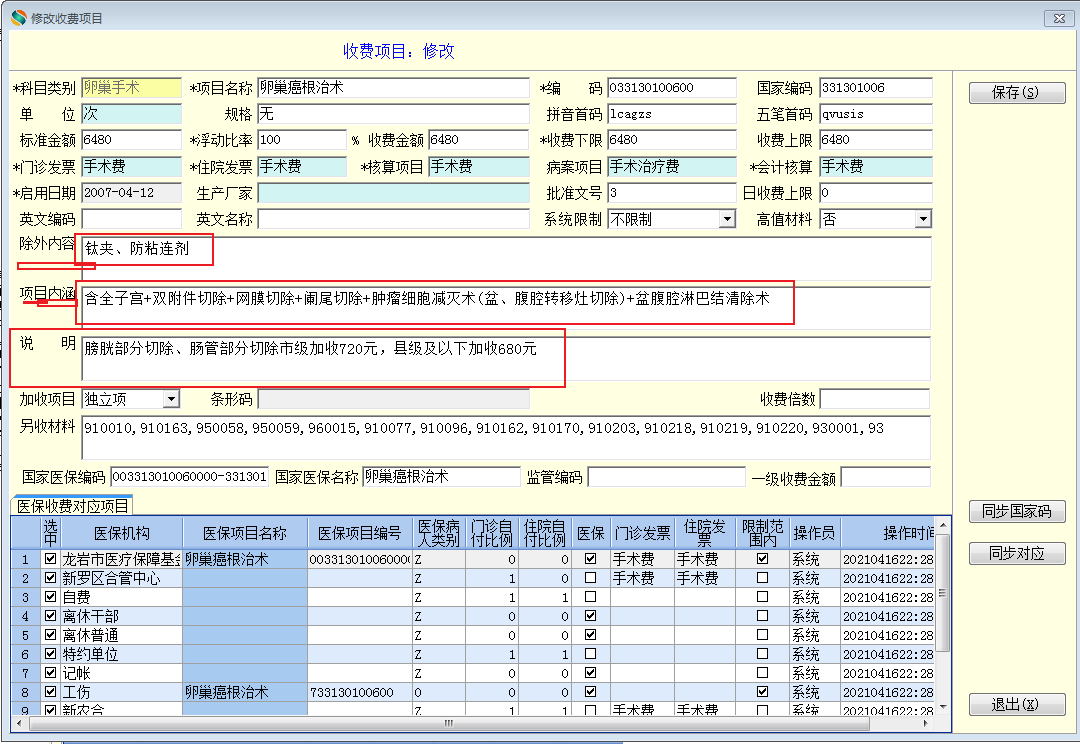Click the 浮动比率 field showing 100
This screenshot has width=1080, height=744.
click(x=302, y=140)
